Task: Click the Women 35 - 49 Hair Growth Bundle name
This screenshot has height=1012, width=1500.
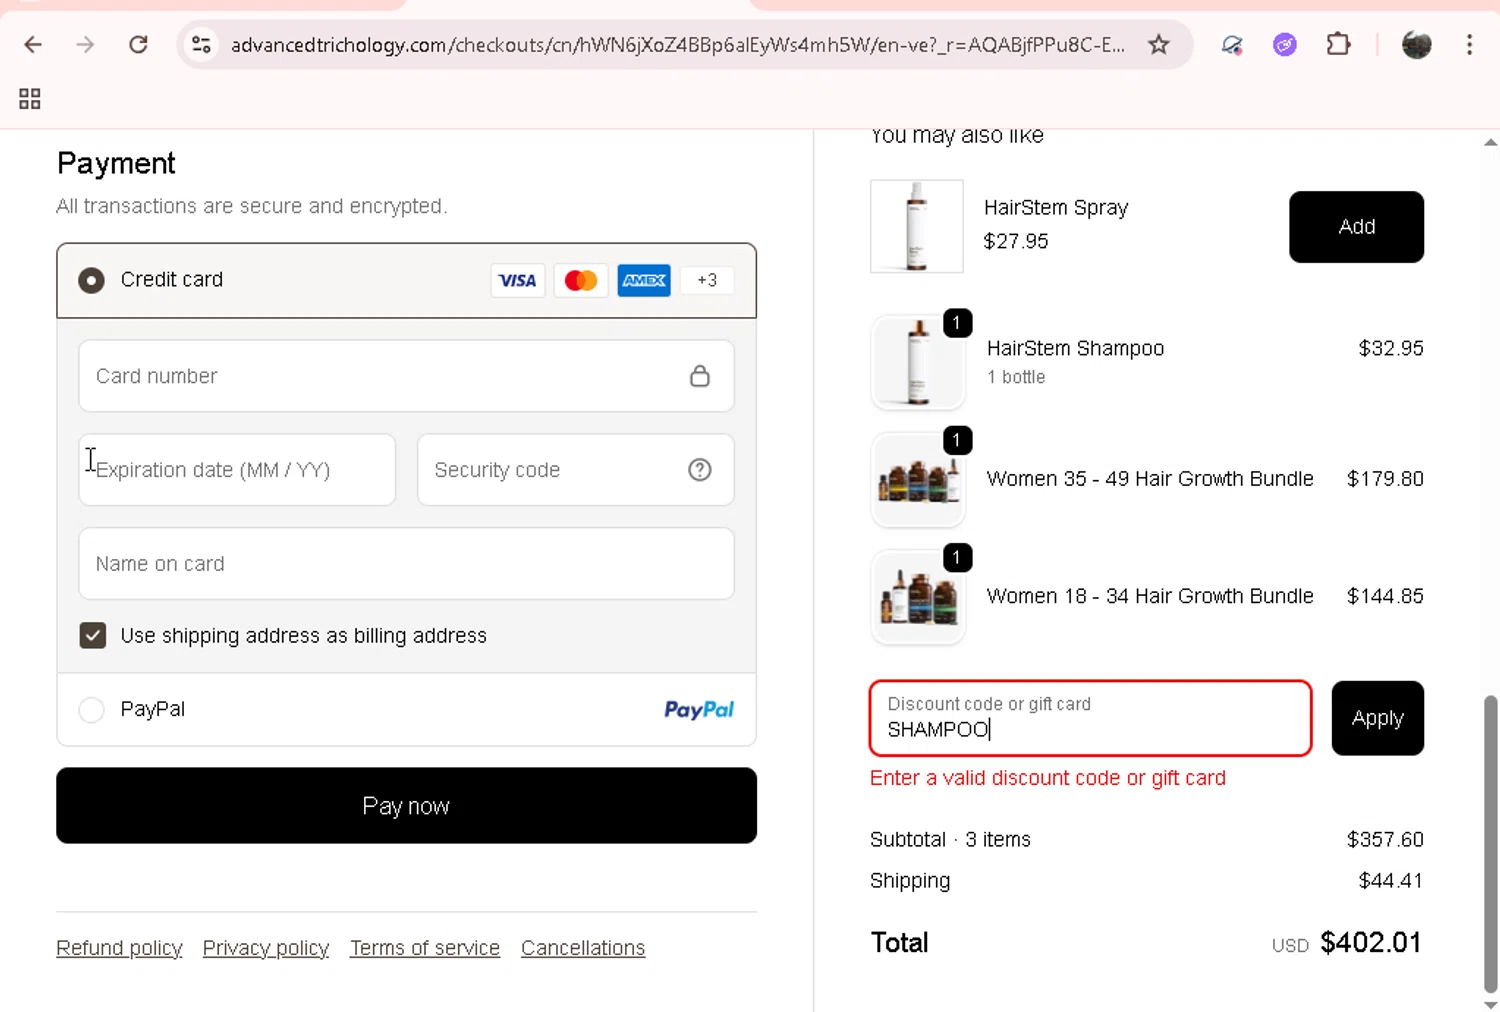Action: click(1150, 479)
